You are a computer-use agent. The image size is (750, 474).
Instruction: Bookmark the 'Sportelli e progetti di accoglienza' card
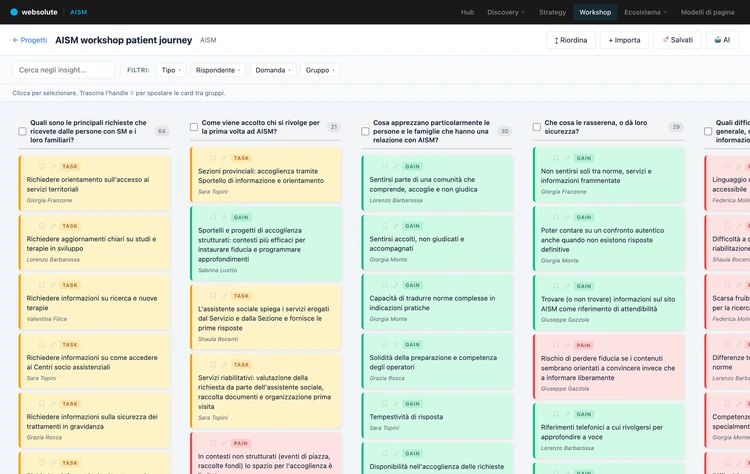213,217
